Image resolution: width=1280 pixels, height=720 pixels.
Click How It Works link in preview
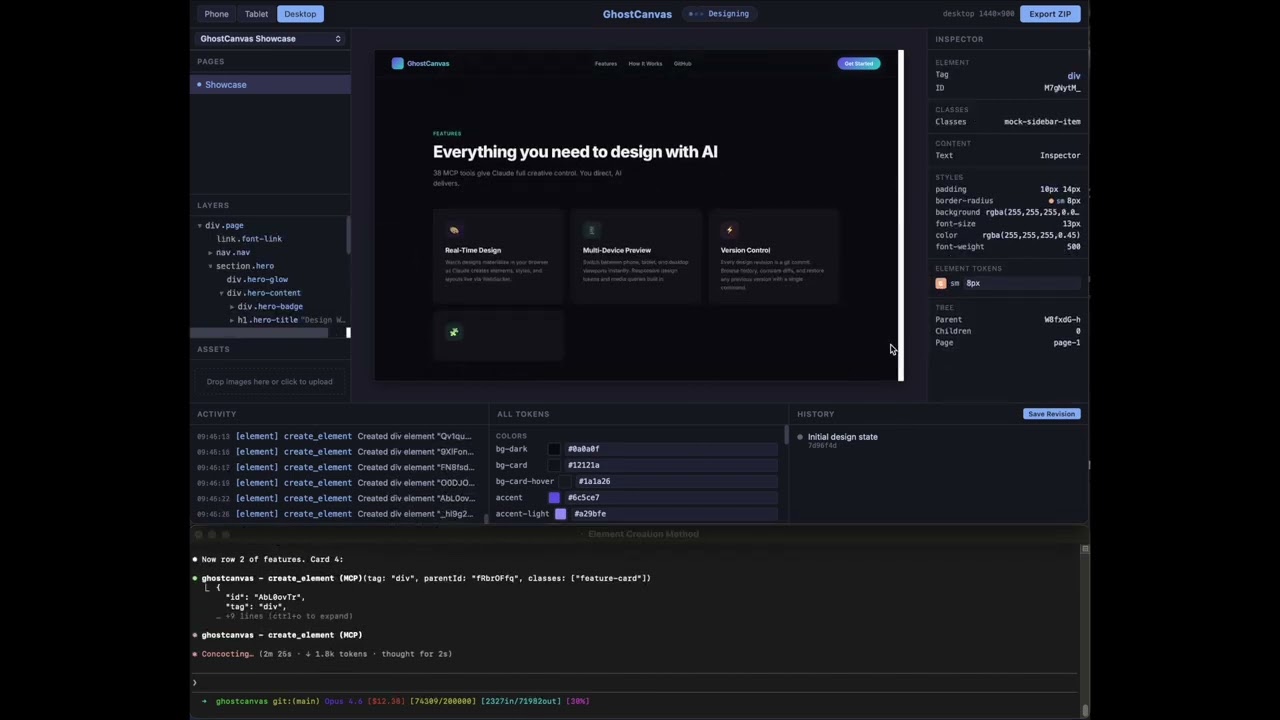pos(645,64)
